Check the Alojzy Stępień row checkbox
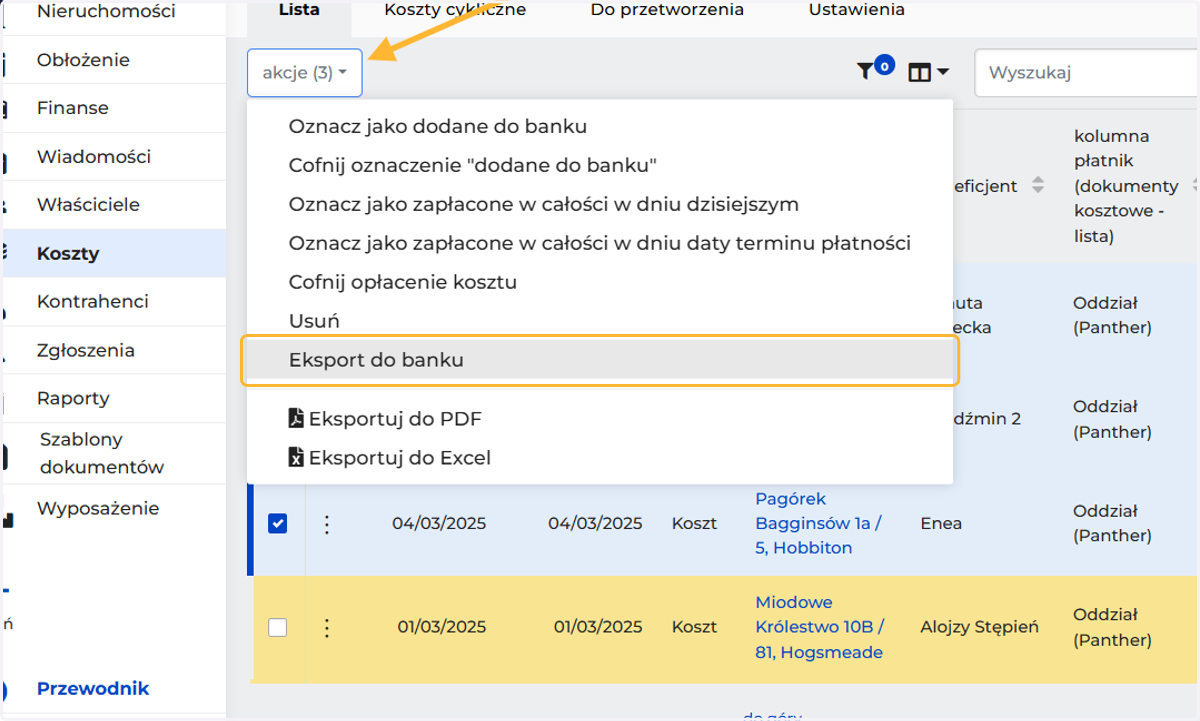The image size is (1200, 721). [x=277, y=627]
